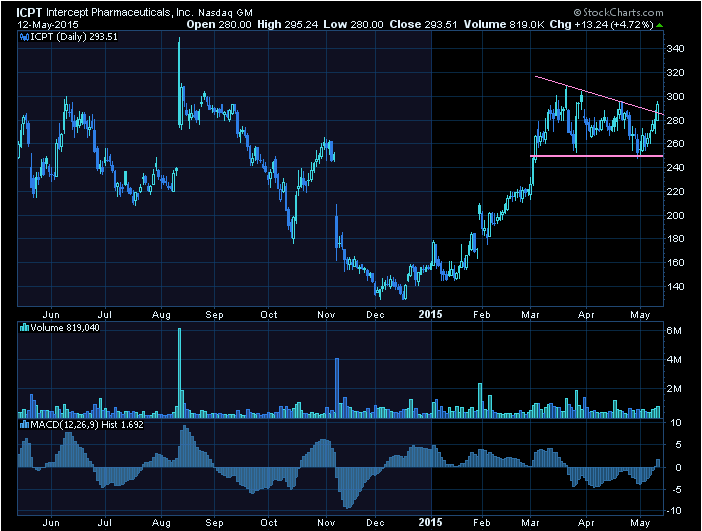Click the Nov label under the price chart
The height and width of the screenshot is (531, 702).
click(326, 315)
